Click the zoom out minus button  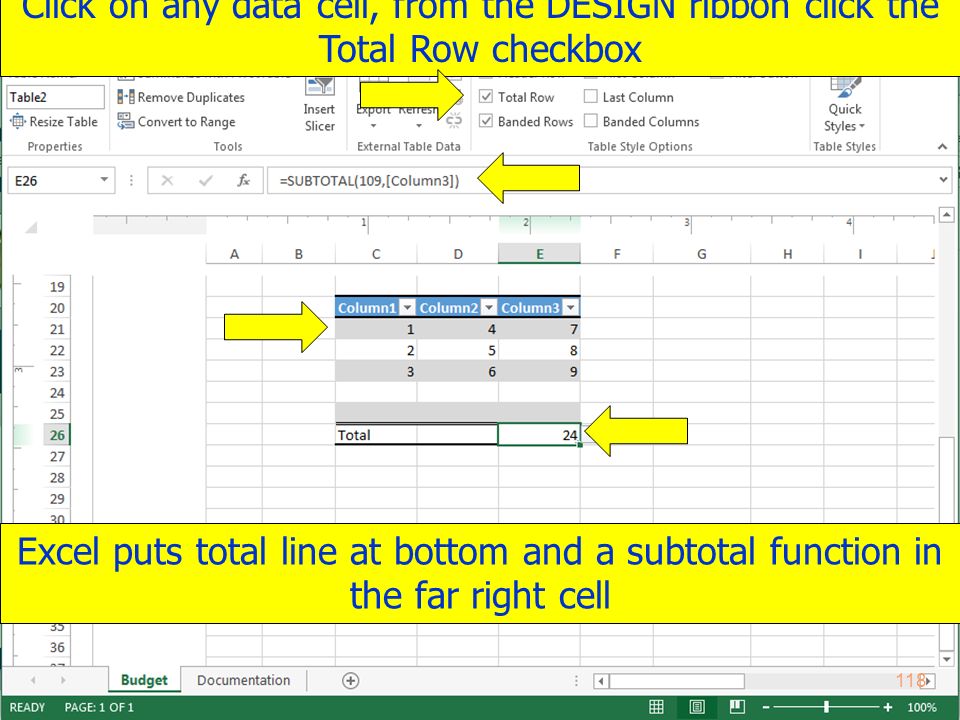pyautogui.click(x=766, y=708)
